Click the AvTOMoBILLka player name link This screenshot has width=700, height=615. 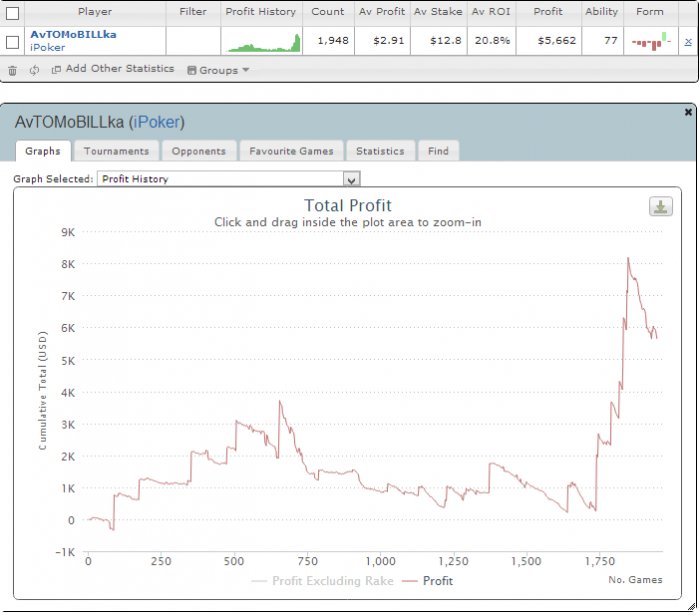[x=73, y=34]
